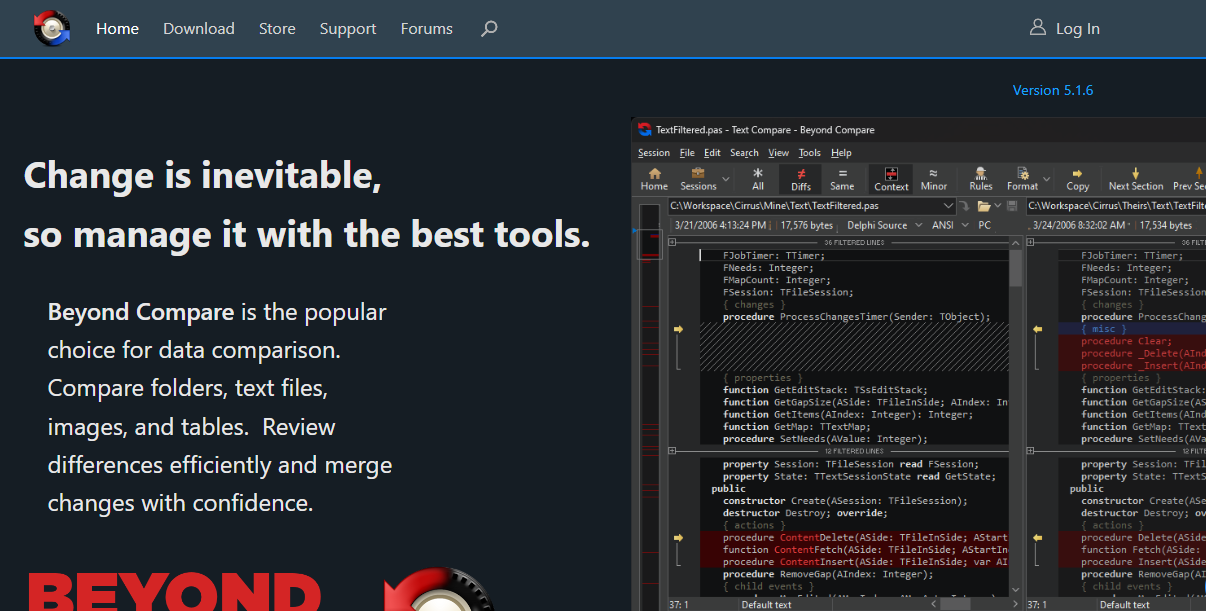
Task: Expand the left file path dropdown
Action: pos(948,206)
